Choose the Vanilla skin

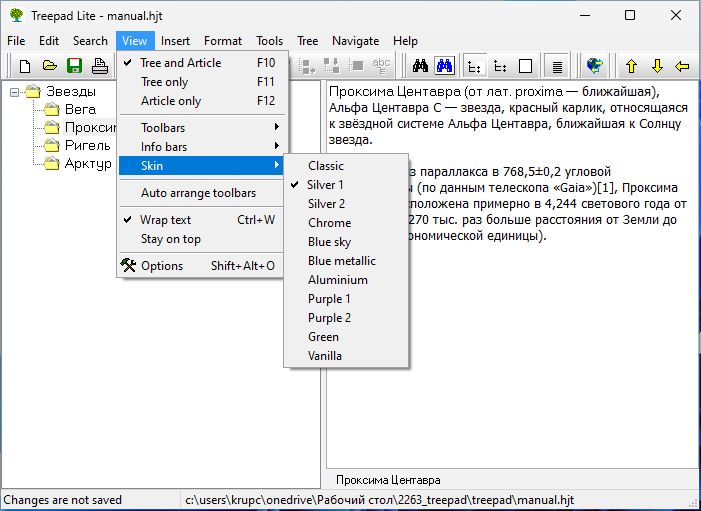346,356
